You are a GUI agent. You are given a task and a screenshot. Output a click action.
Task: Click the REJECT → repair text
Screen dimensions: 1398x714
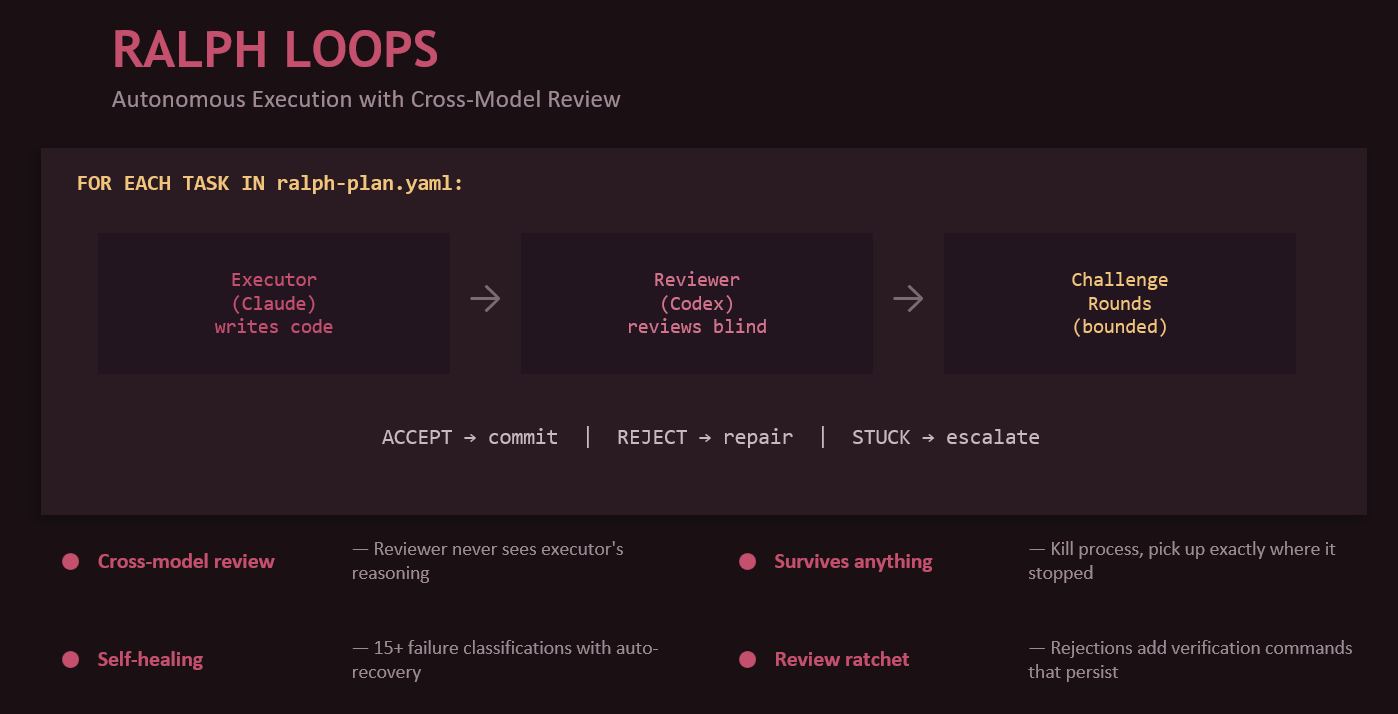[x=705, y=437]
